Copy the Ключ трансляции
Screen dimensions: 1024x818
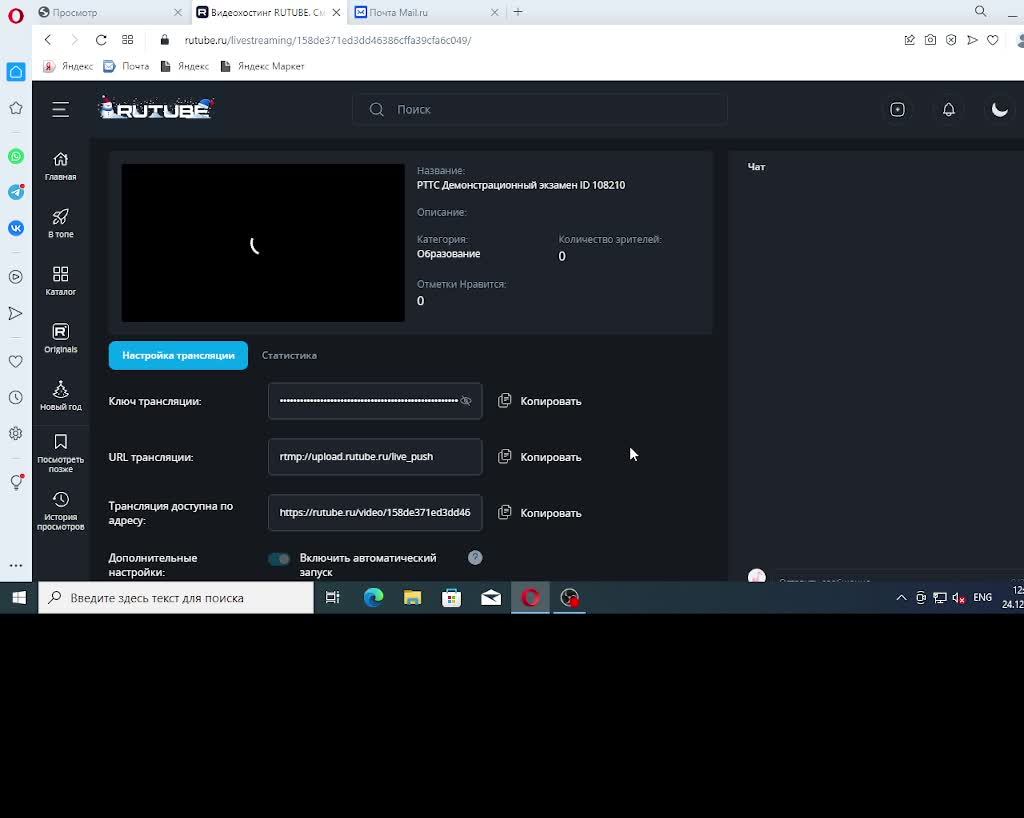click(539, 401)
